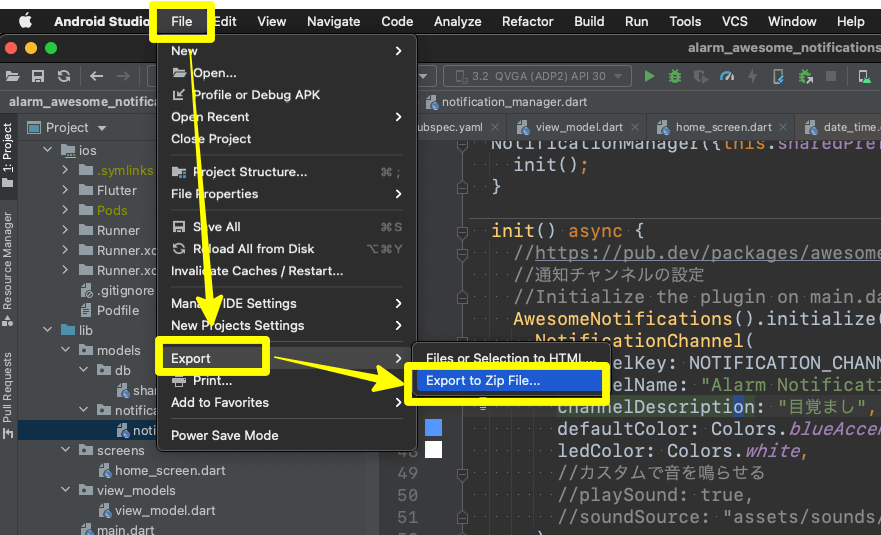Click the blue blueAccent gutter color swatch

tap(433, 428)
